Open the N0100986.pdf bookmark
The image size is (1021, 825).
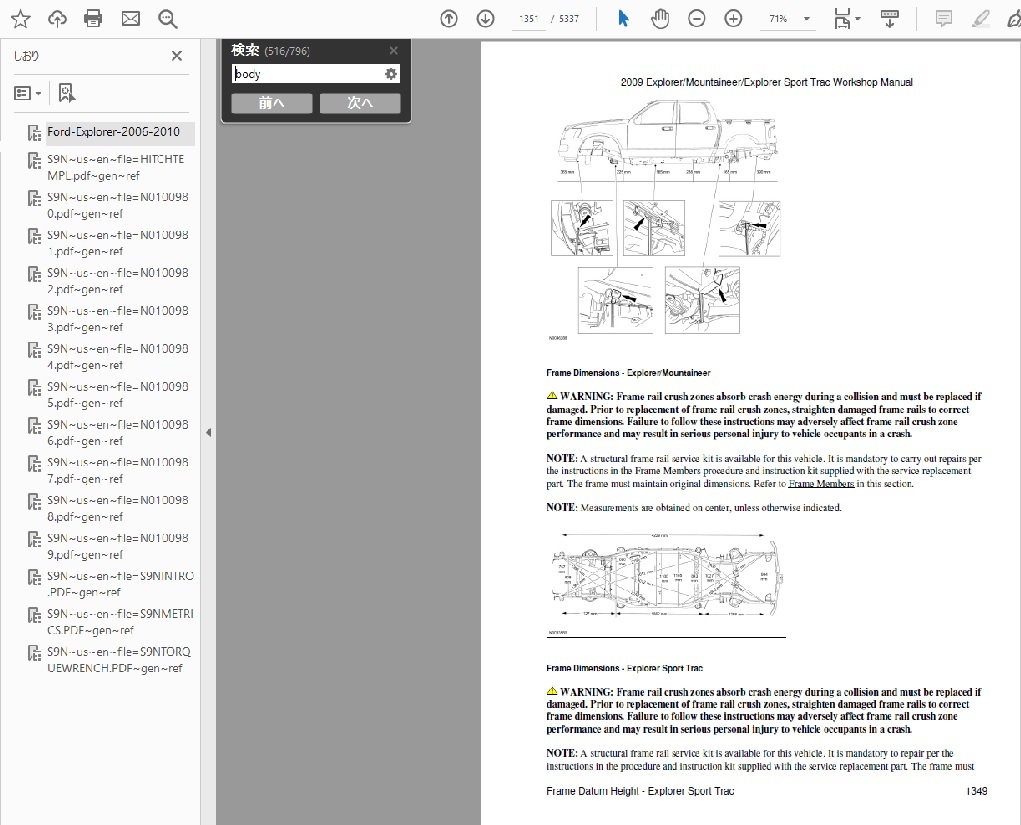(x=118, y=432)
